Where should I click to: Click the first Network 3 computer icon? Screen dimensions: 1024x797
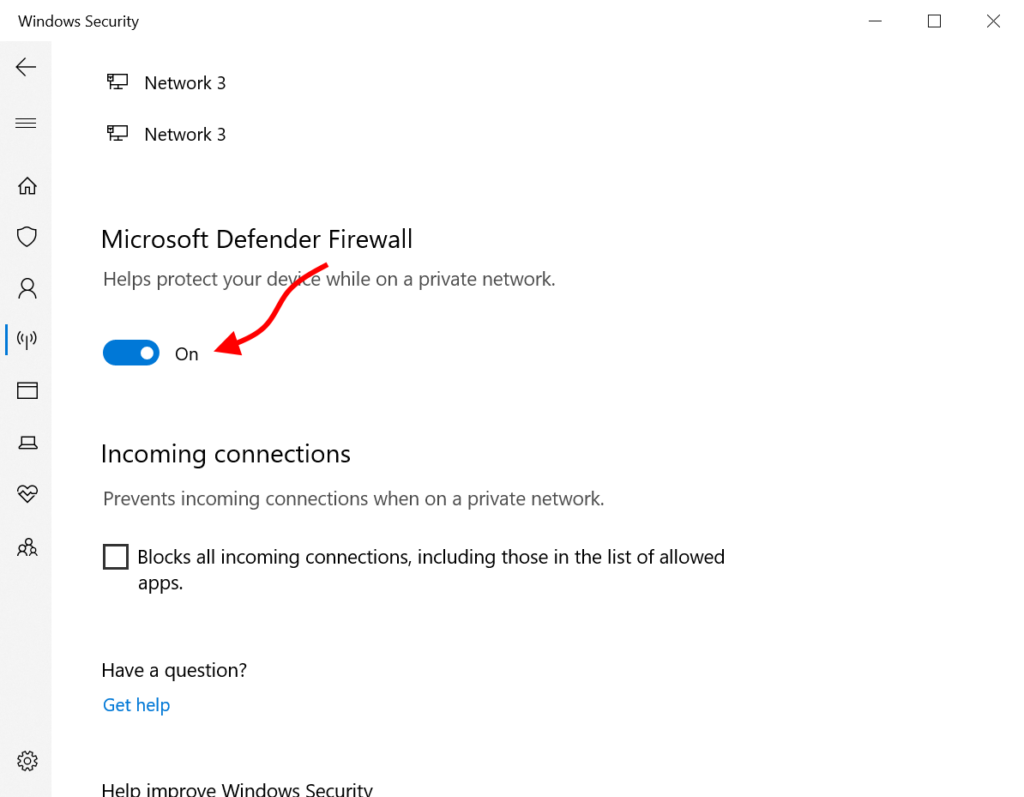click(x=118, y=82)
